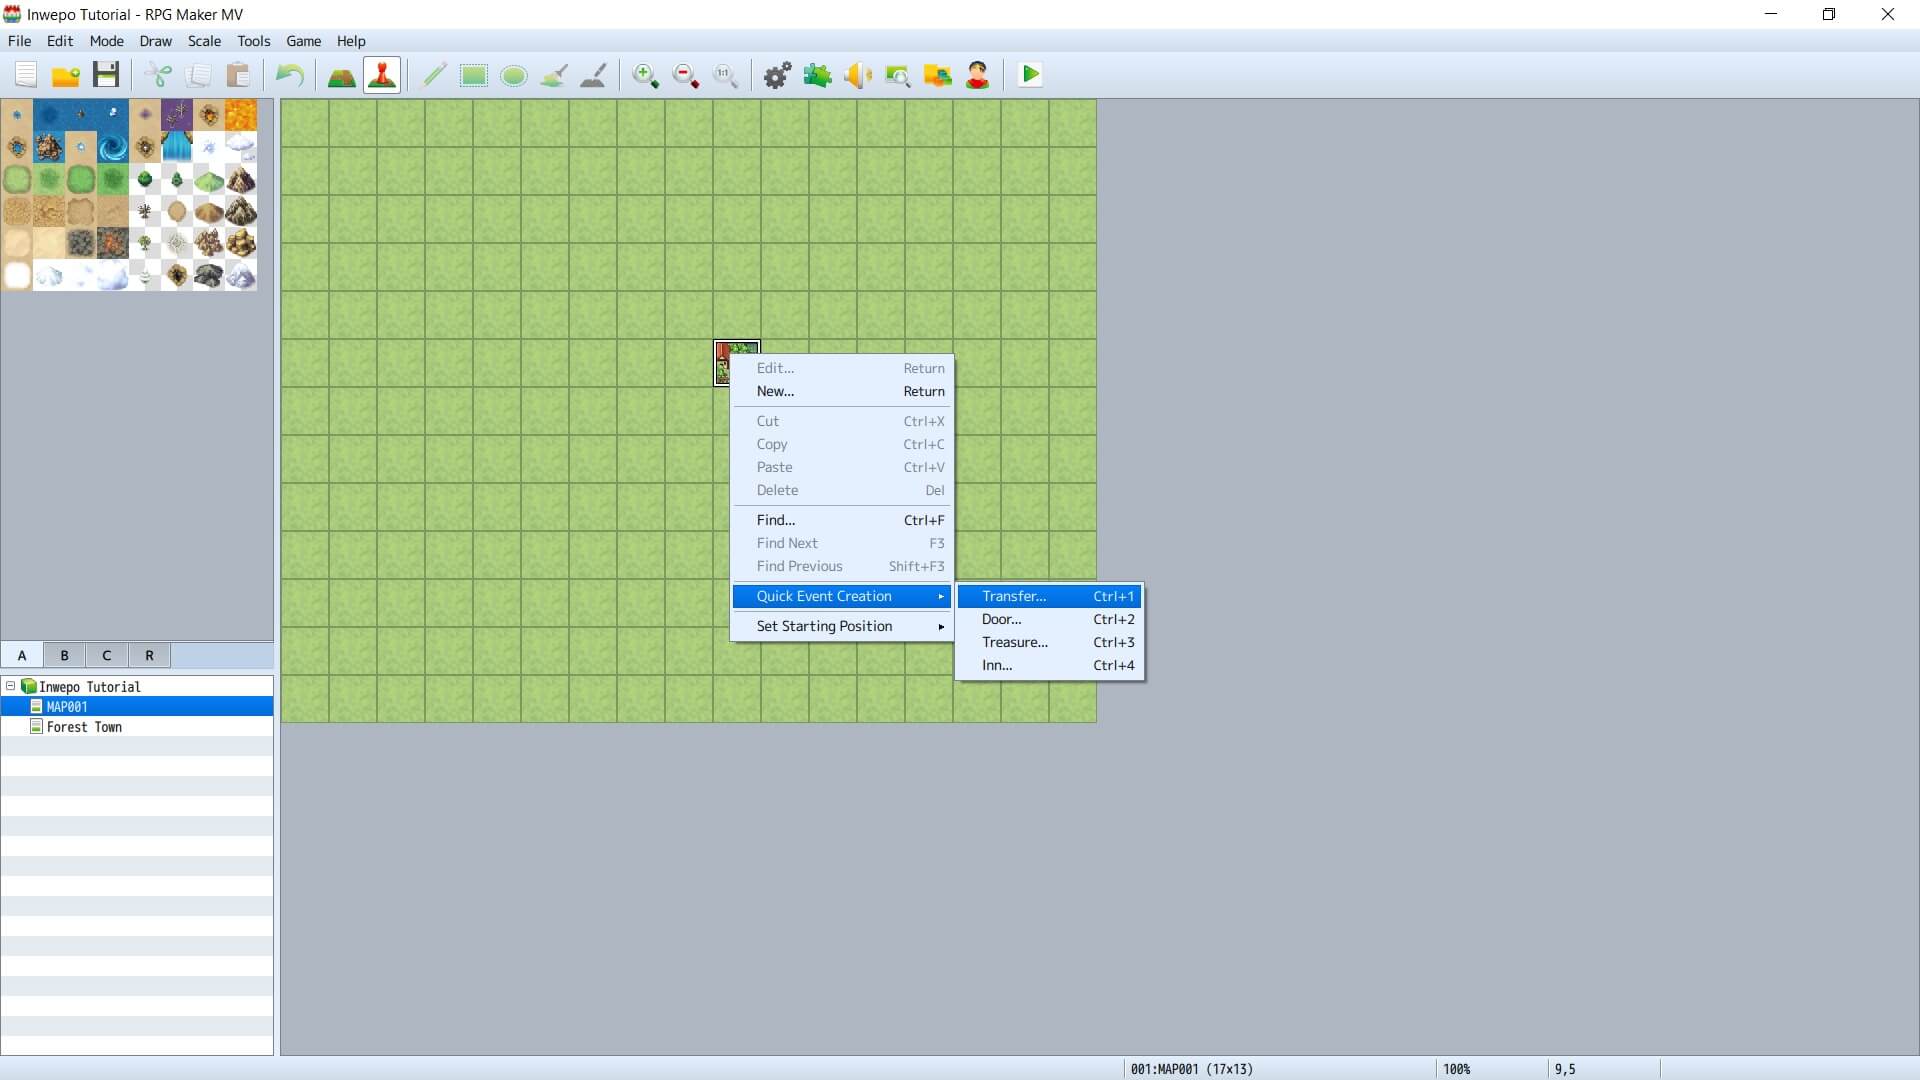Pick the lava tile in palette

pos(241,115)
